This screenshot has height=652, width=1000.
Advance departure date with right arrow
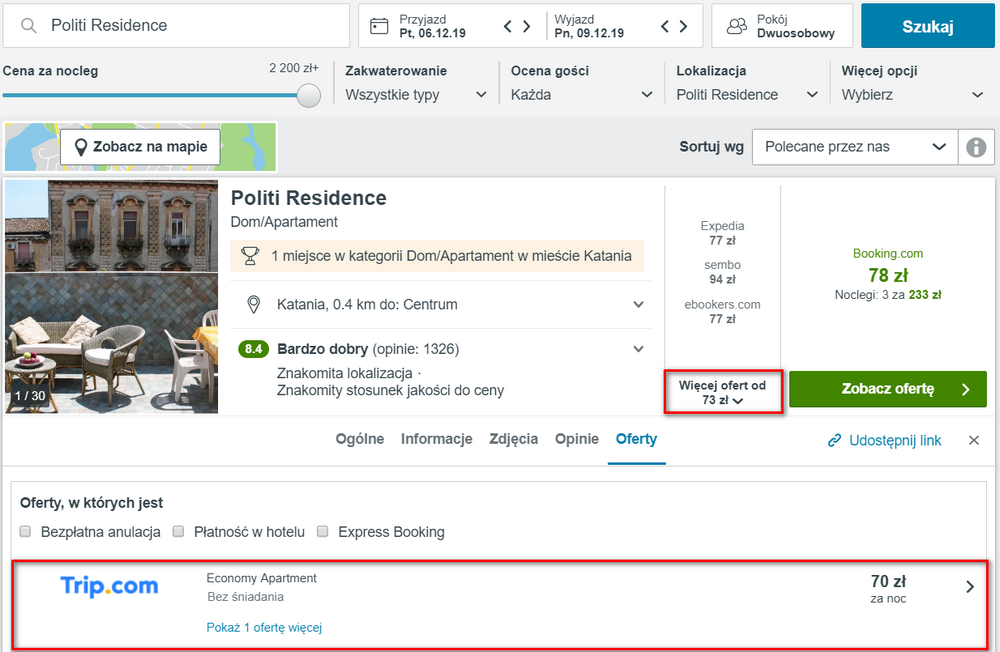click(684, 26)
